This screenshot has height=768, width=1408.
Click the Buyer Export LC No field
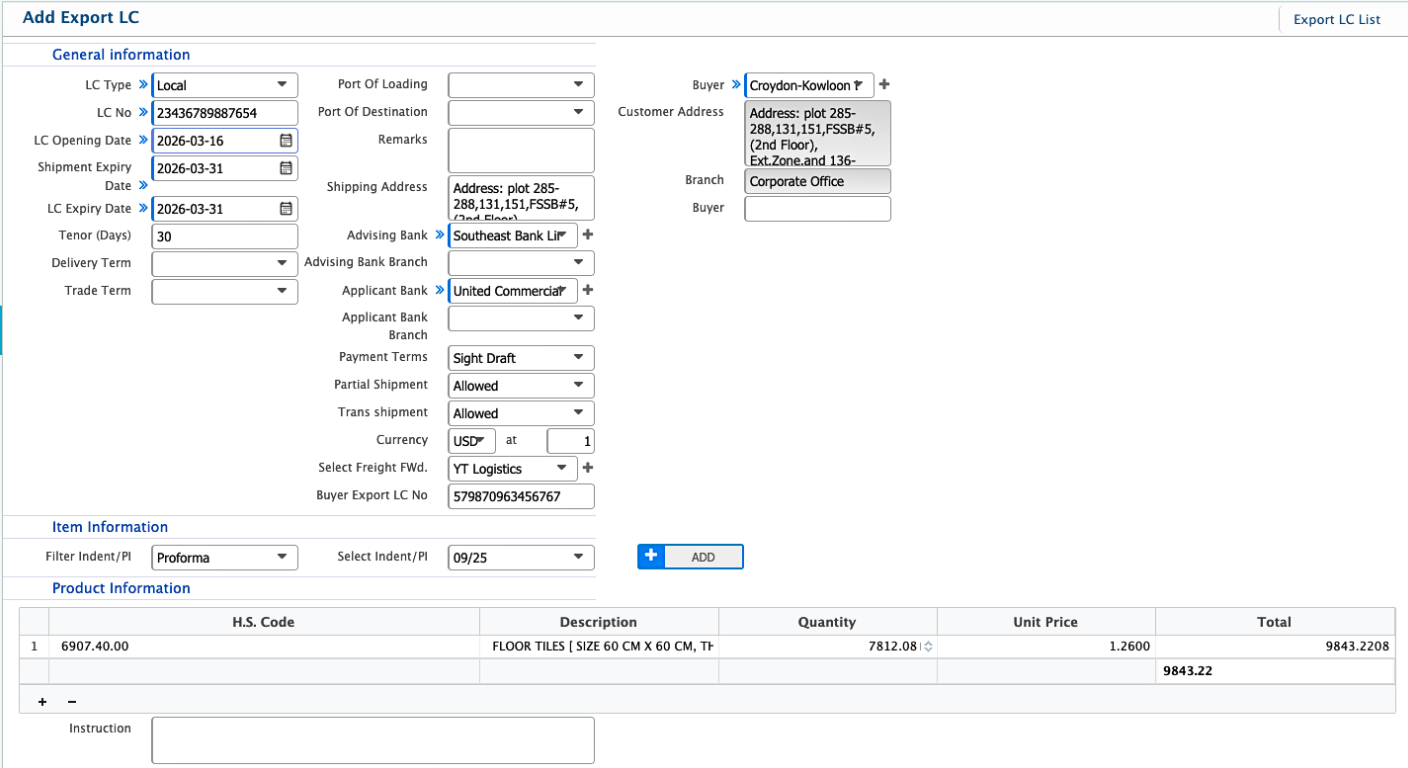click(x=521, y=496)
